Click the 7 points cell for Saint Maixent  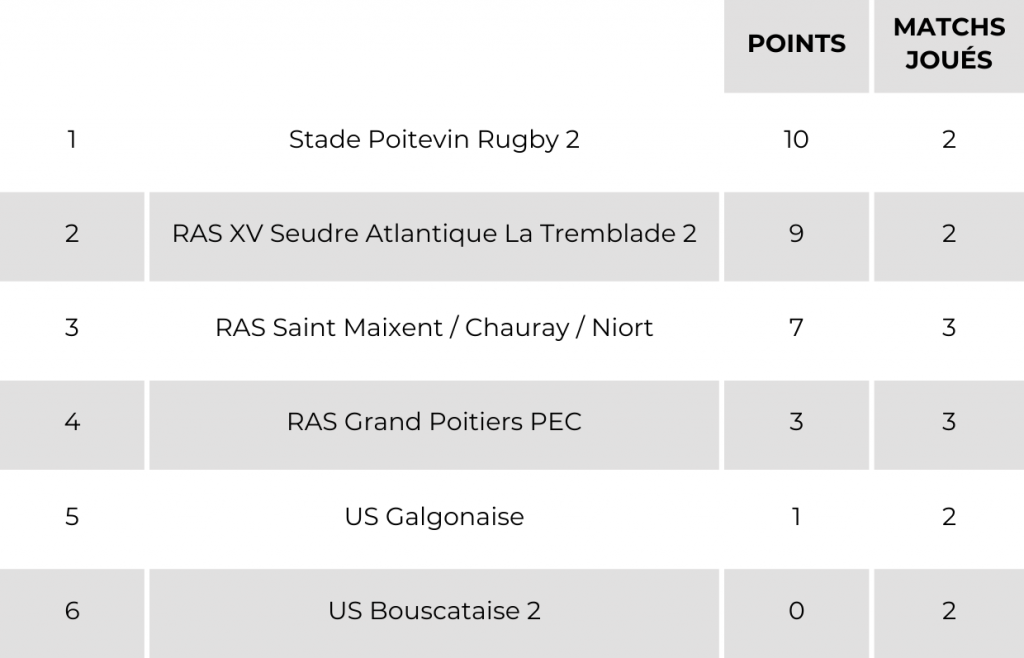click(796, 328)
